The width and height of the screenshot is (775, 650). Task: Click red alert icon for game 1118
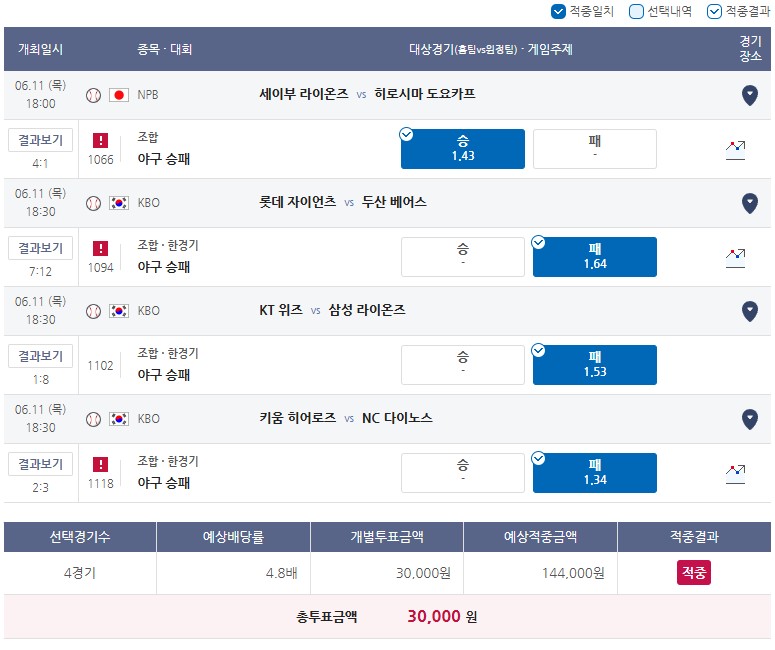click(x=100, y=464)
